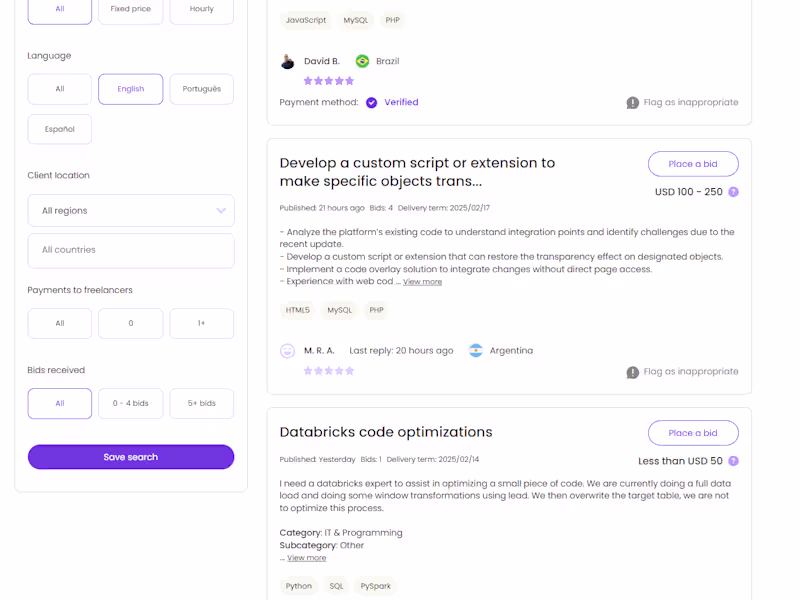Click the Argentina flag icon
800x600 pixels.
(476, 351)
